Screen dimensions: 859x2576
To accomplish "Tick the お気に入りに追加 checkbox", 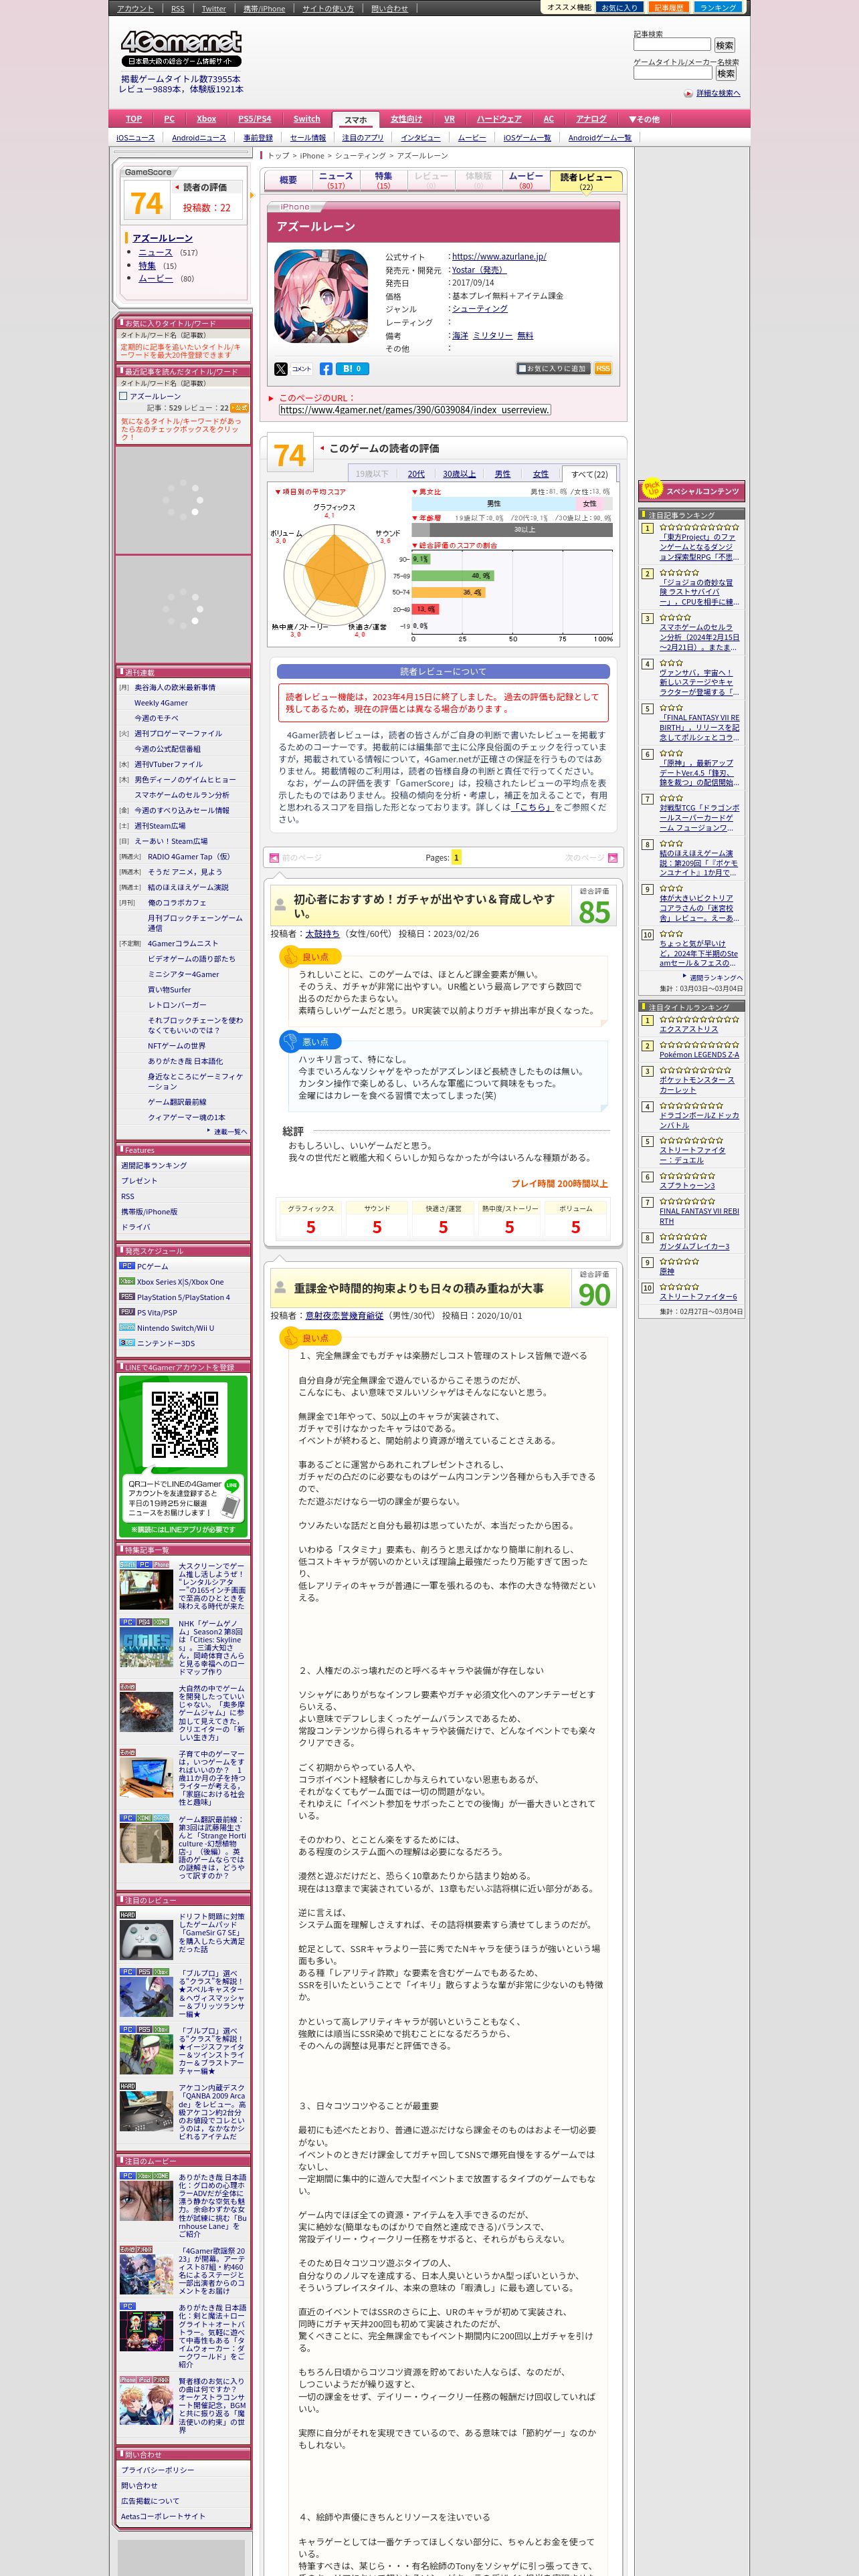I will (522, 369).
